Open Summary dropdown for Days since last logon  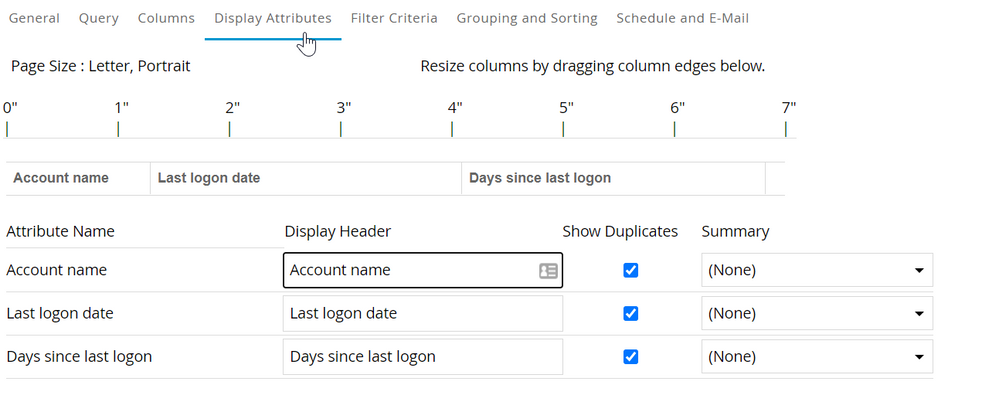pyautogui.click(x=816, y=357)
